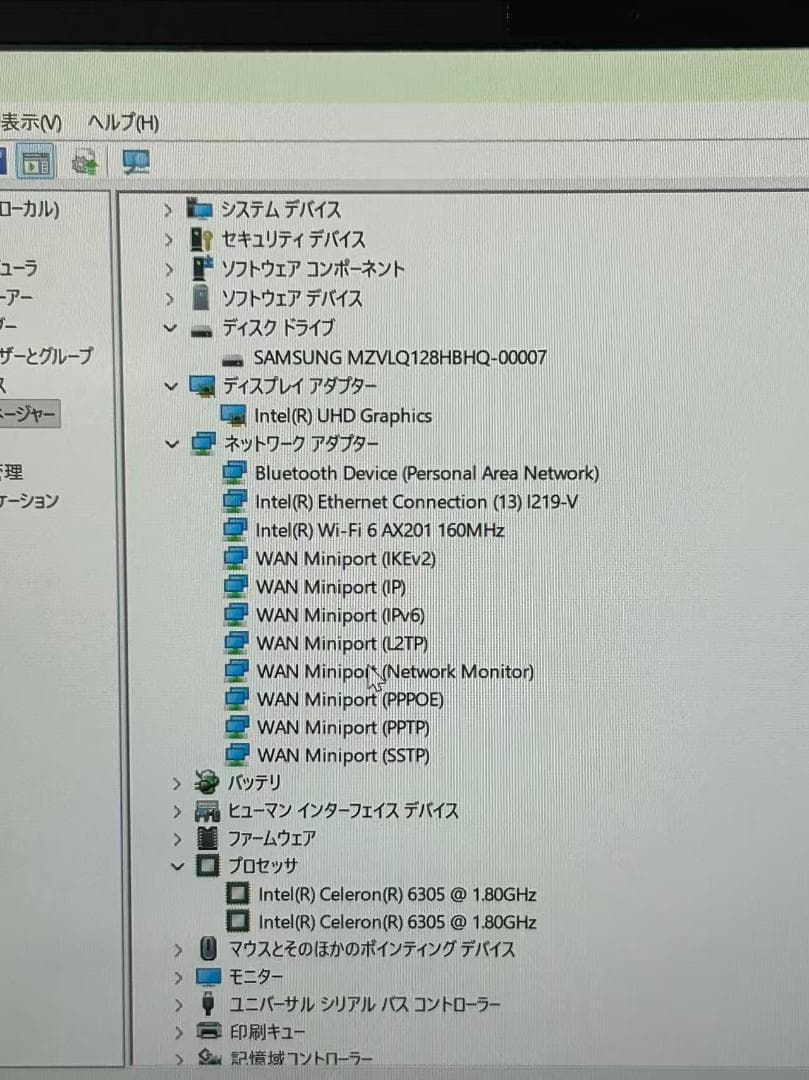Click the ソフトウェア コンポーネント icon
The width and height of the screenshot is (809, 1080).
202,269
